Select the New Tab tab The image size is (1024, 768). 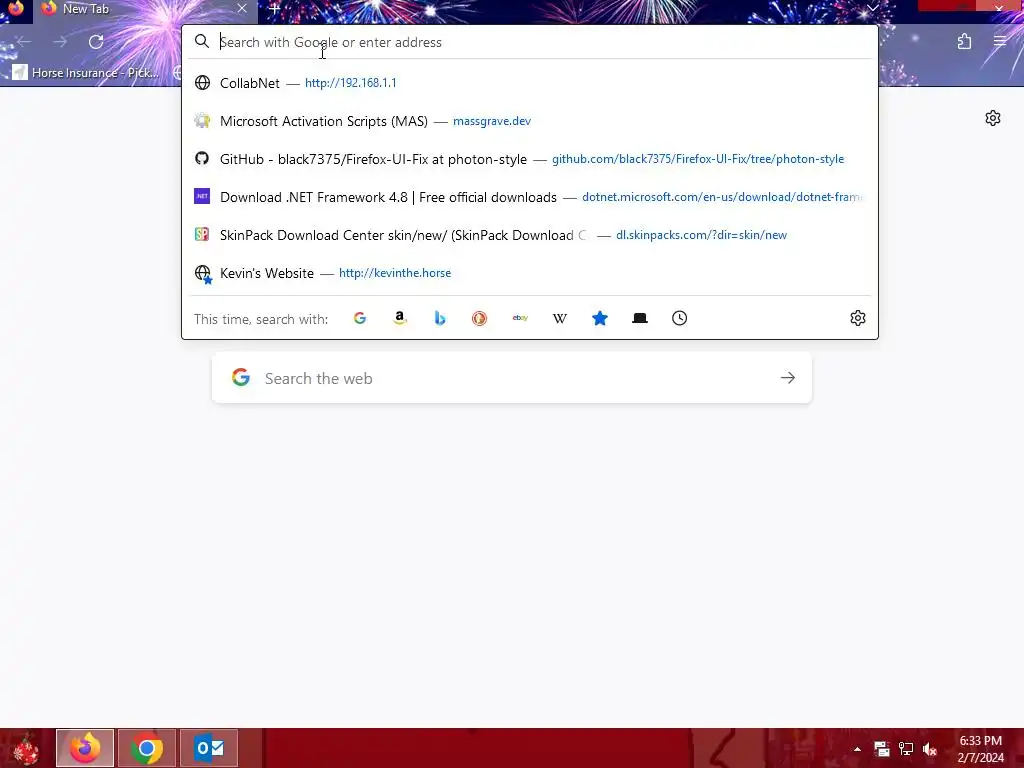point(145,9)
